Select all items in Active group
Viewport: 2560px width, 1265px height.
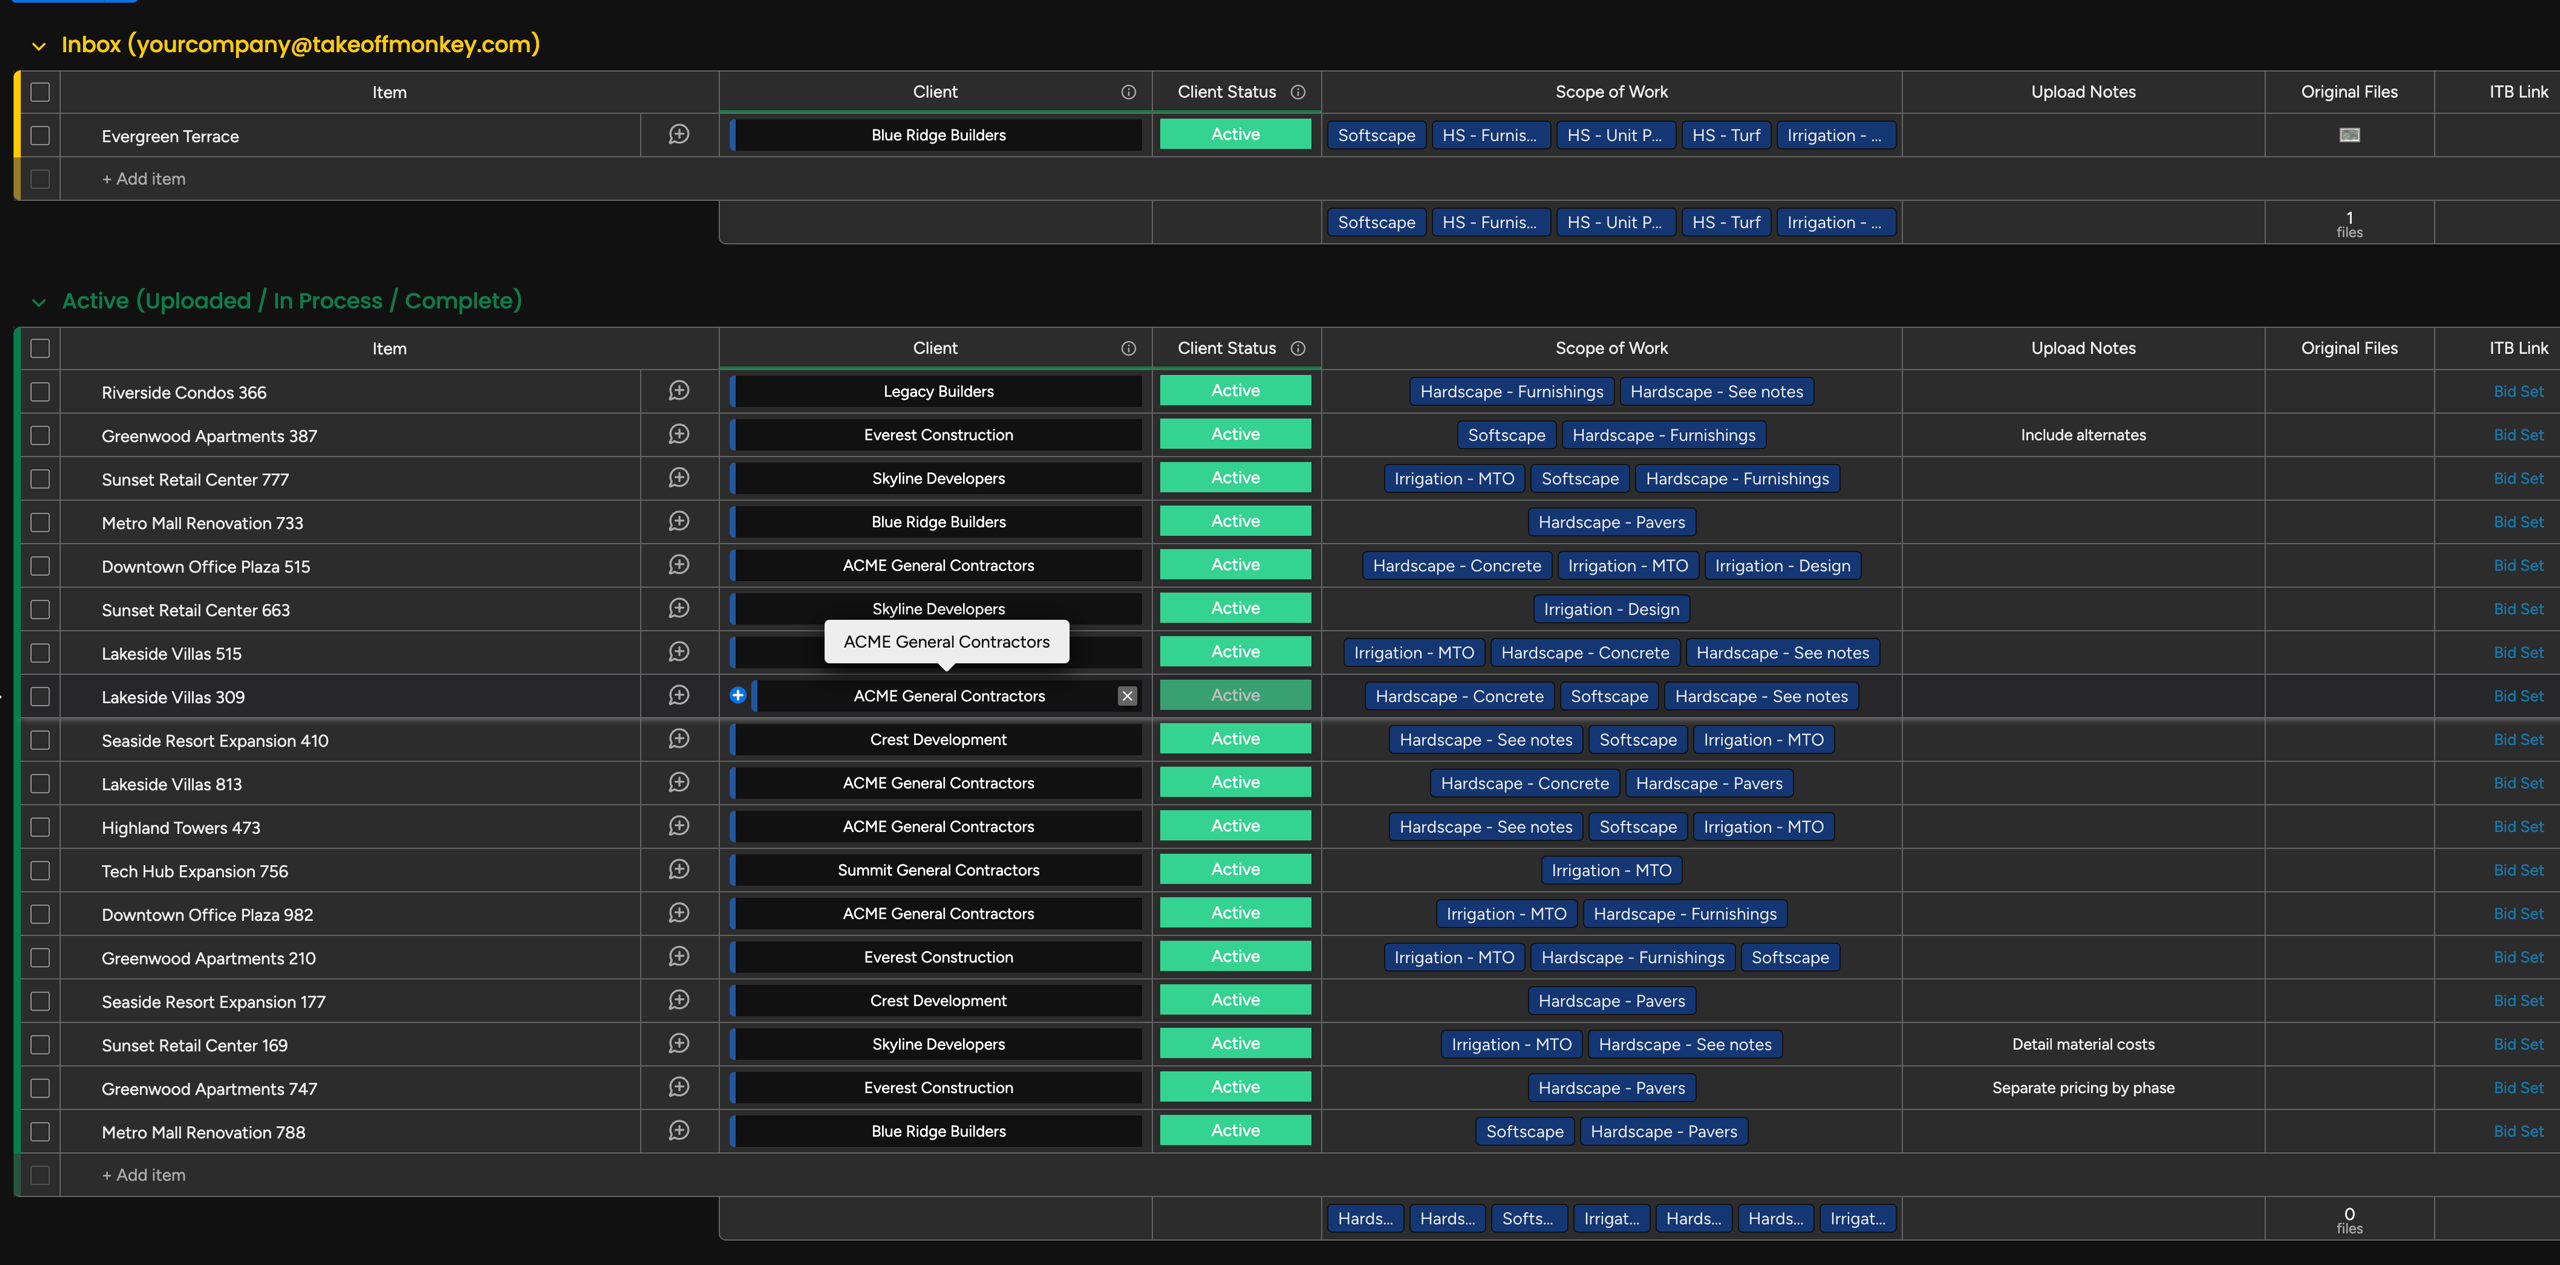pyautogui.click(x=40, y=348)
